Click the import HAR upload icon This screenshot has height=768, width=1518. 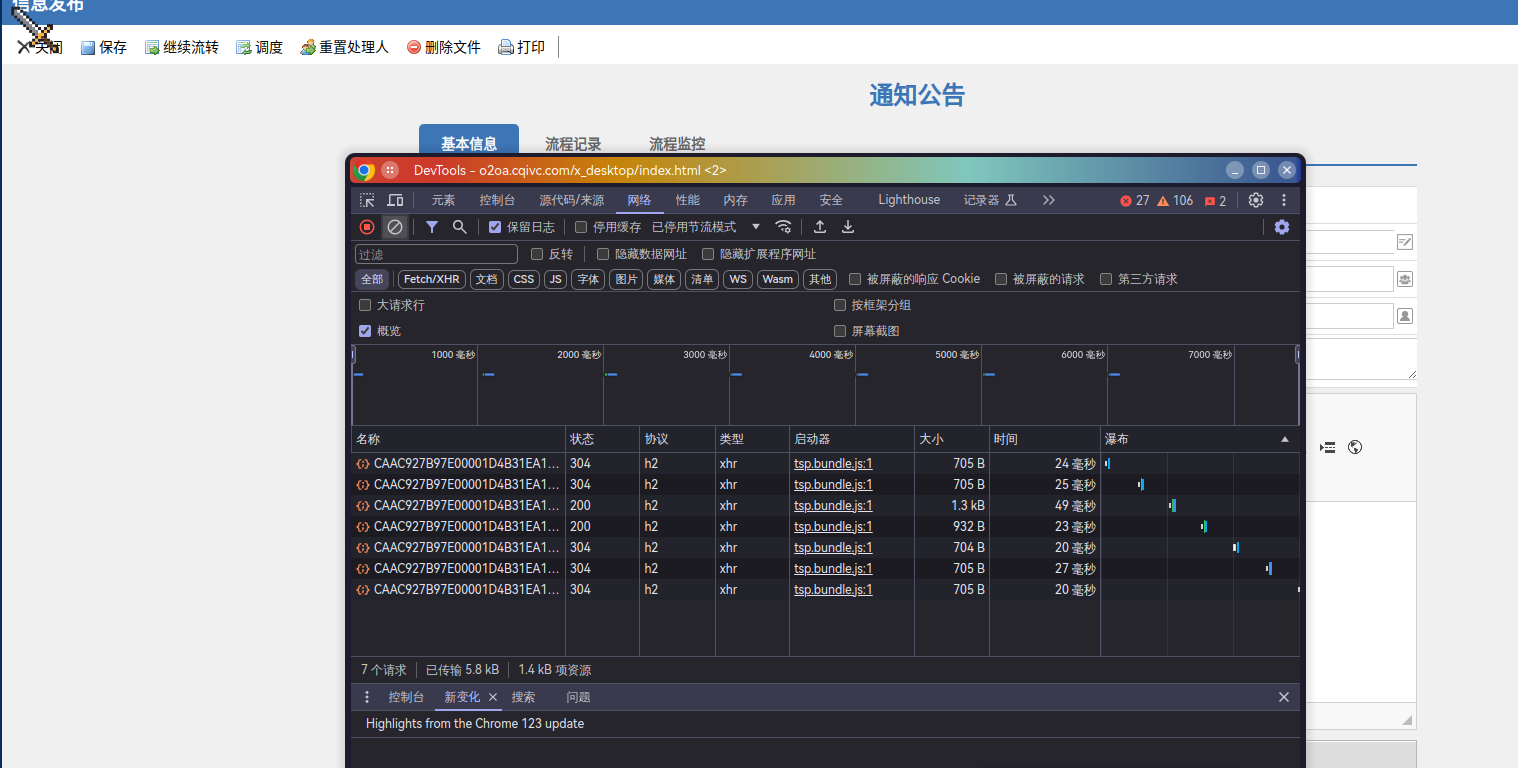(820, 227)
